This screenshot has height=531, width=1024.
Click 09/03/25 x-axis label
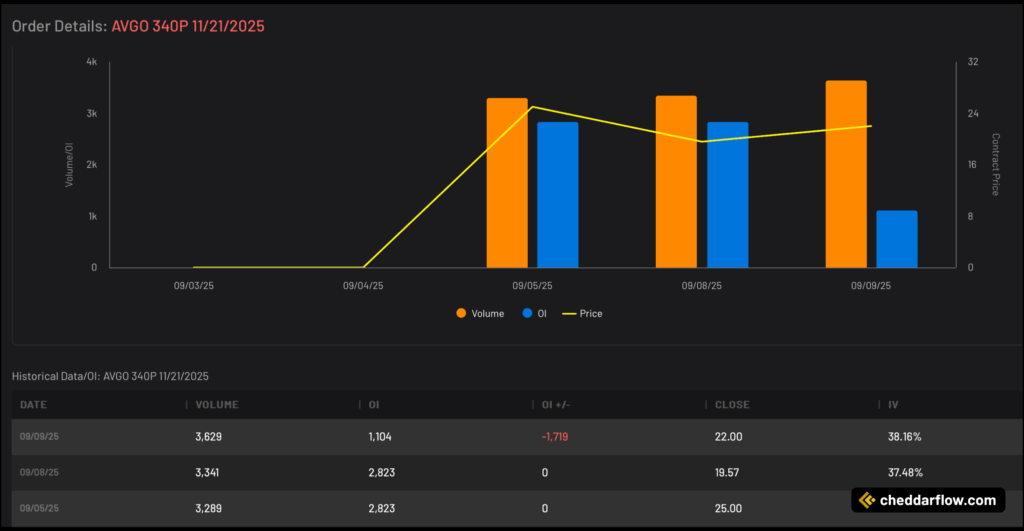[x=193, y=286]
